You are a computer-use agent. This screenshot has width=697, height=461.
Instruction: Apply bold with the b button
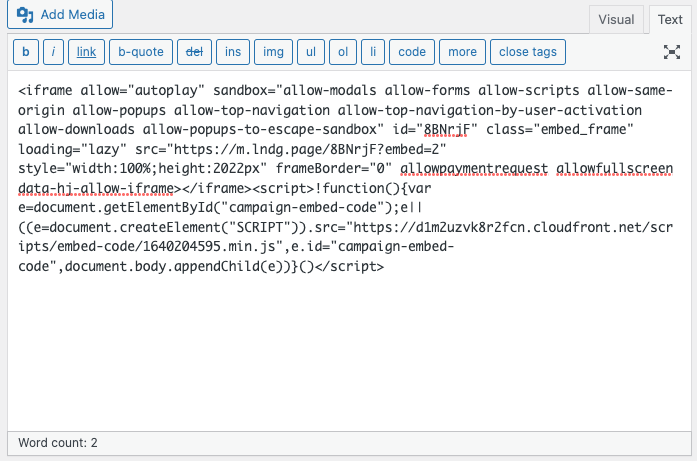[x=26, y=52]
